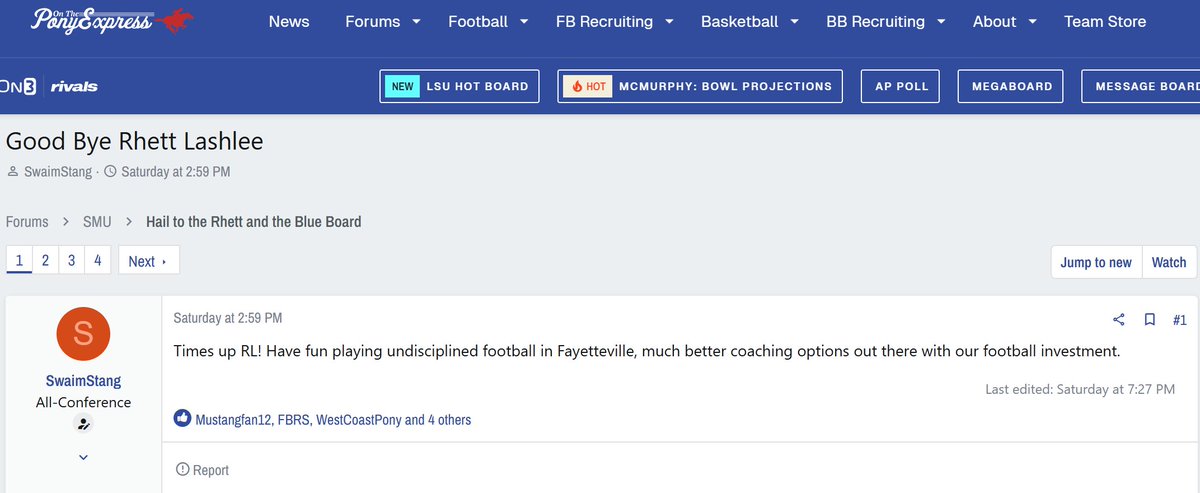This screenshot has width=1200, height=493.
Task: Click the blue thumbs-up reaction icon
Action: click(182, 419)
